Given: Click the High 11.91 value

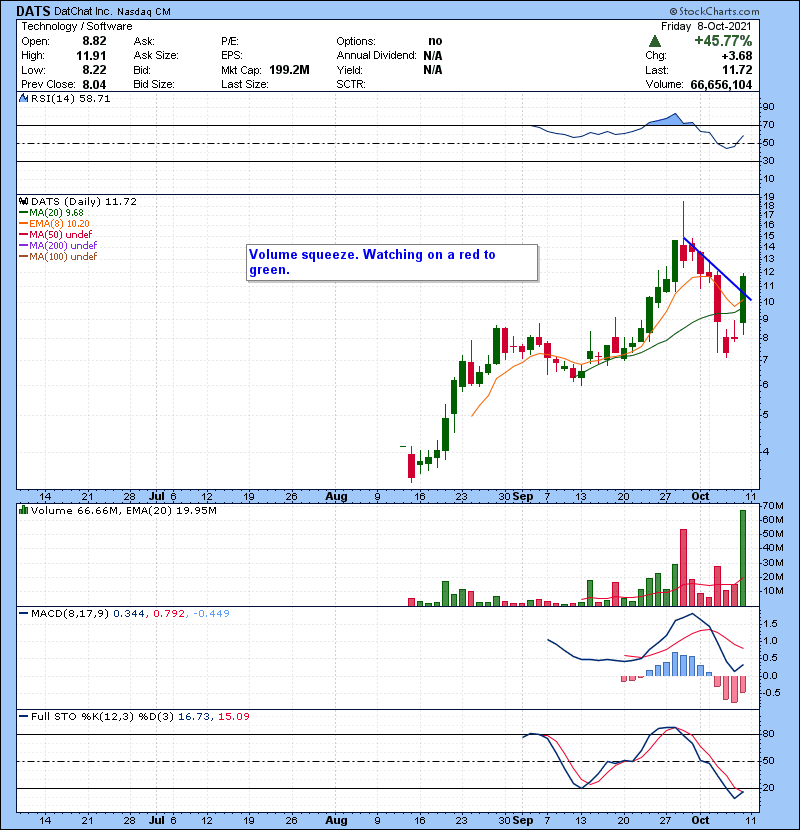Looking at the screenshot, I should click(91, 56).
